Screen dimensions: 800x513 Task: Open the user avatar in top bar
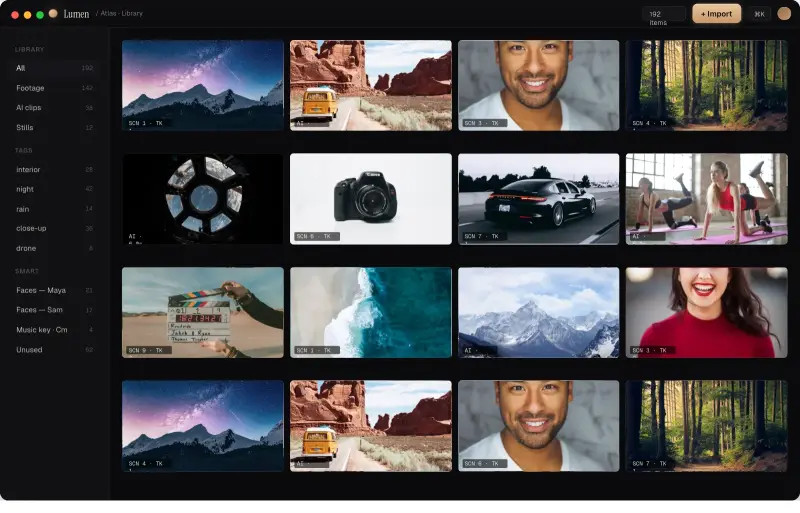pyautogui.click(x=784, y=14)
